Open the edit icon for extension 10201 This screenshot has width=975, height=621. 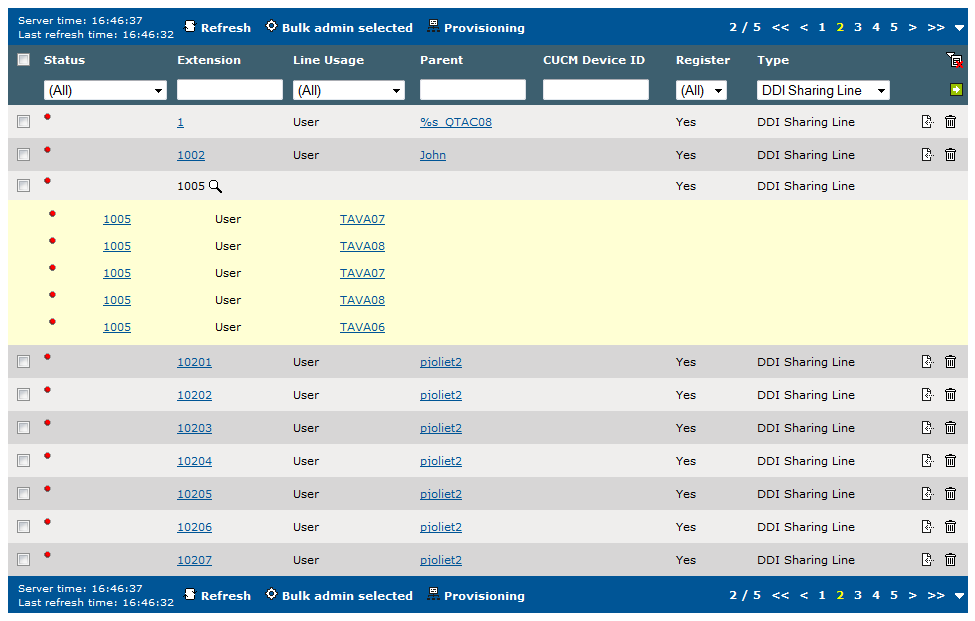coord(927,362)
